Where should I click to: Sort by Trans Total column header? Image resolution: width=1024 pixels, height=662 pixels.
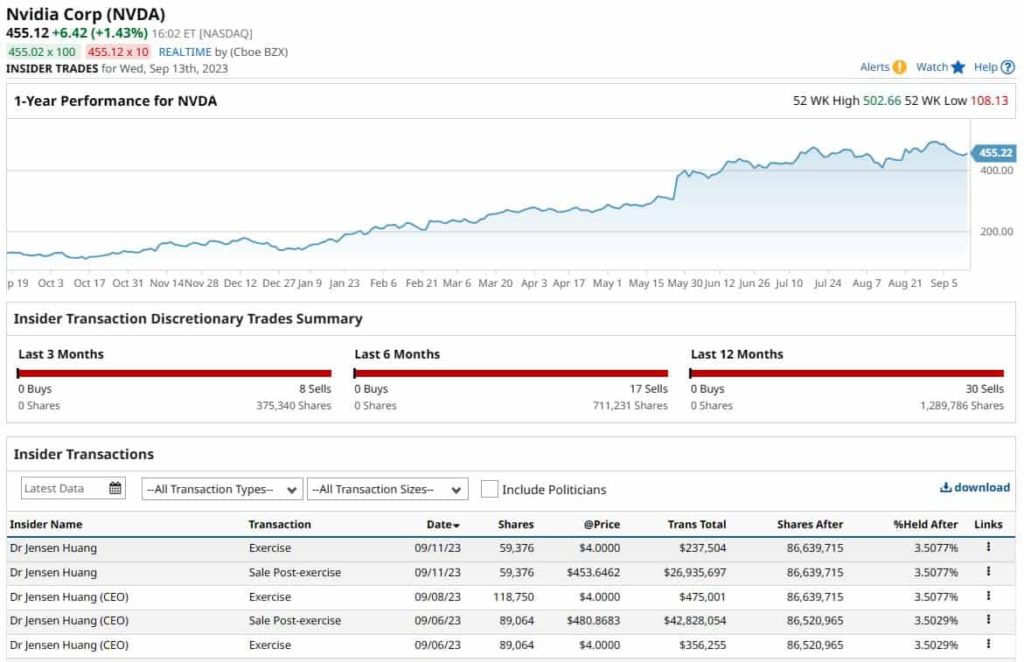[x=697, y=524]
